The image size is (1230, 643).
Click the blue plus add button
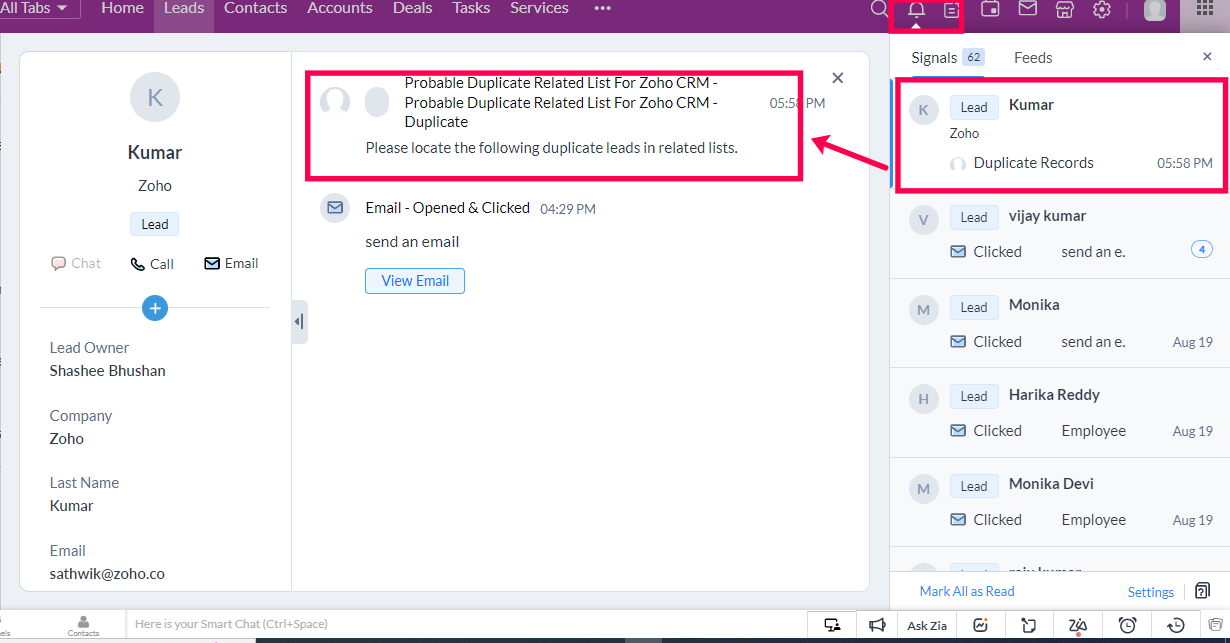[154, 308]
